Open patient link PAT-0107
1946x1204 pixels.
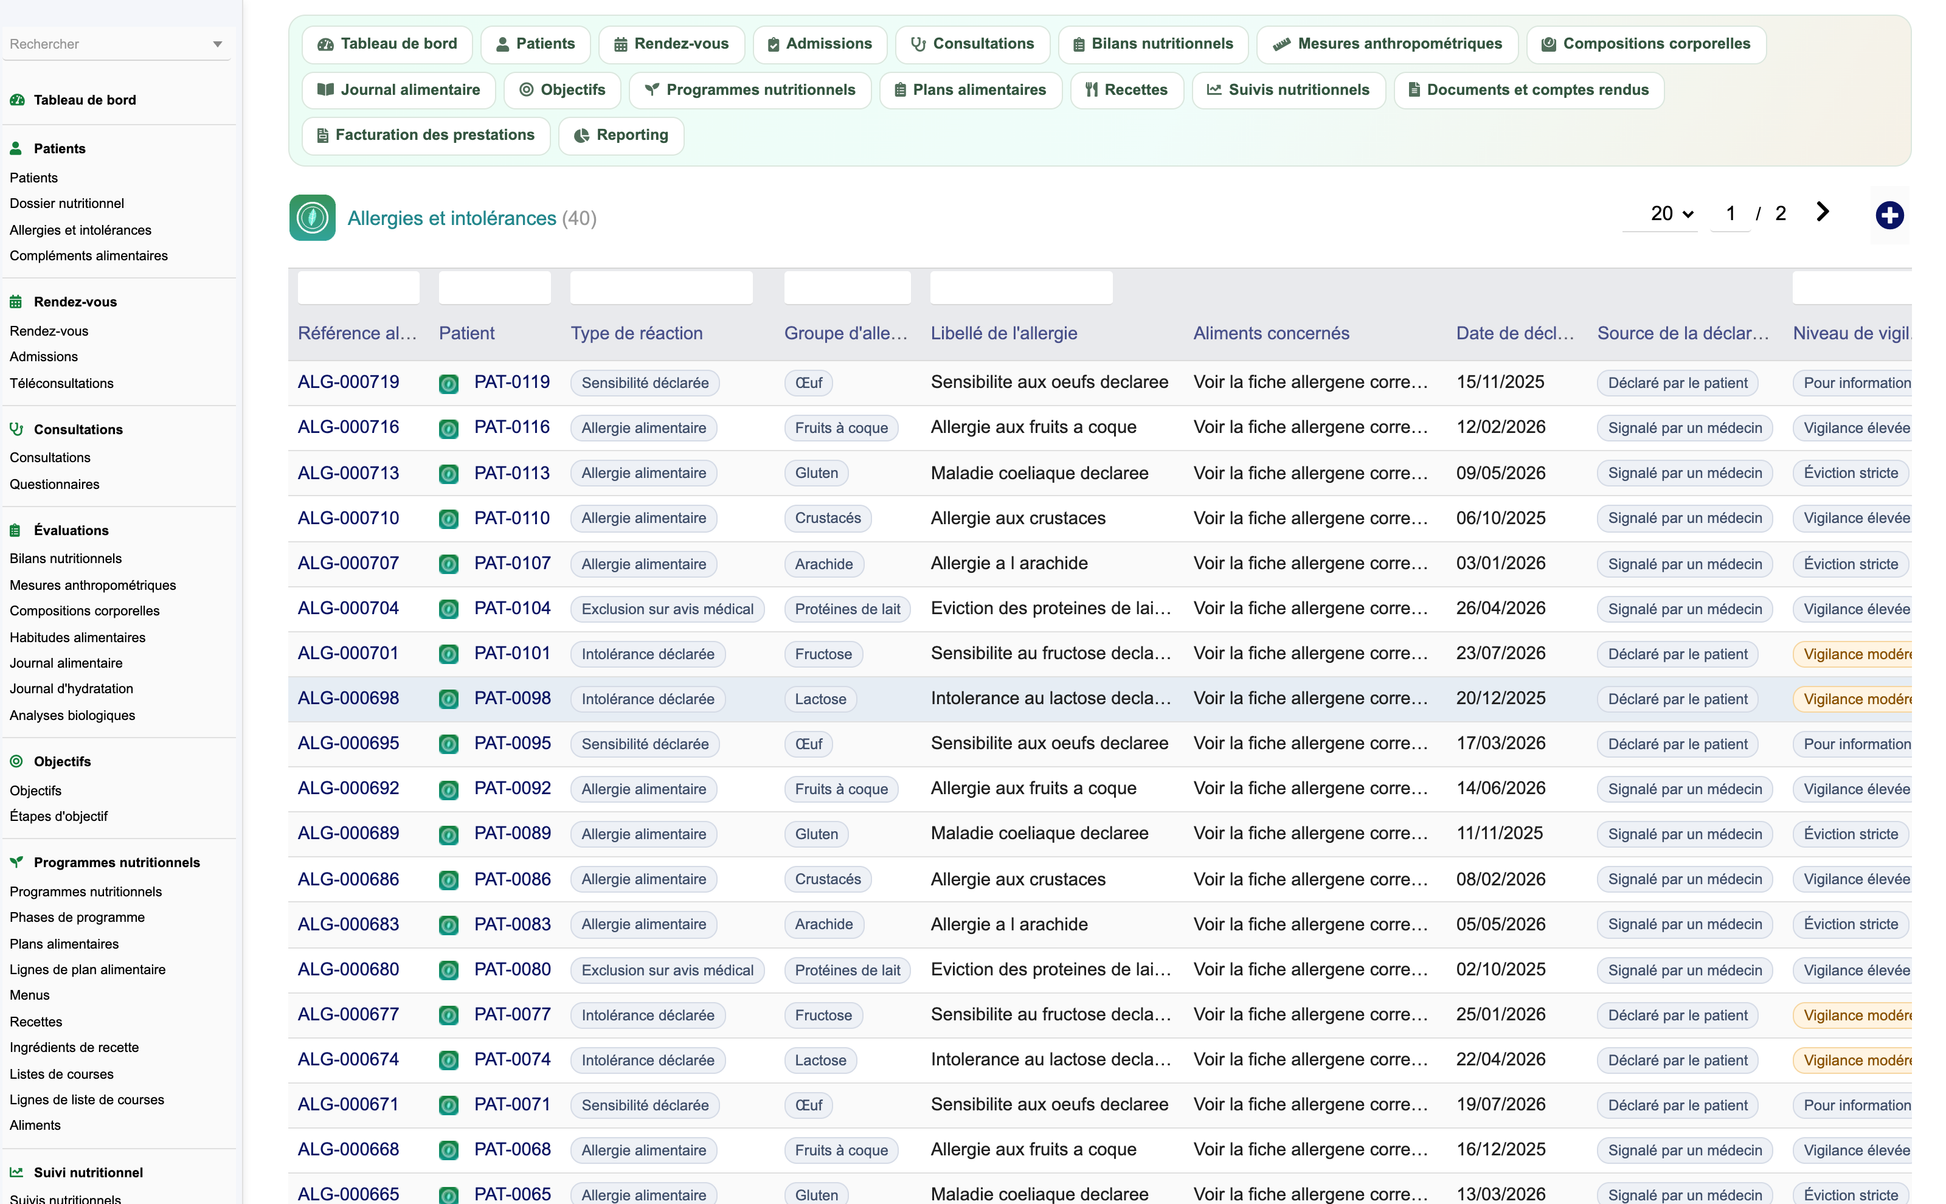coord(512,563)
